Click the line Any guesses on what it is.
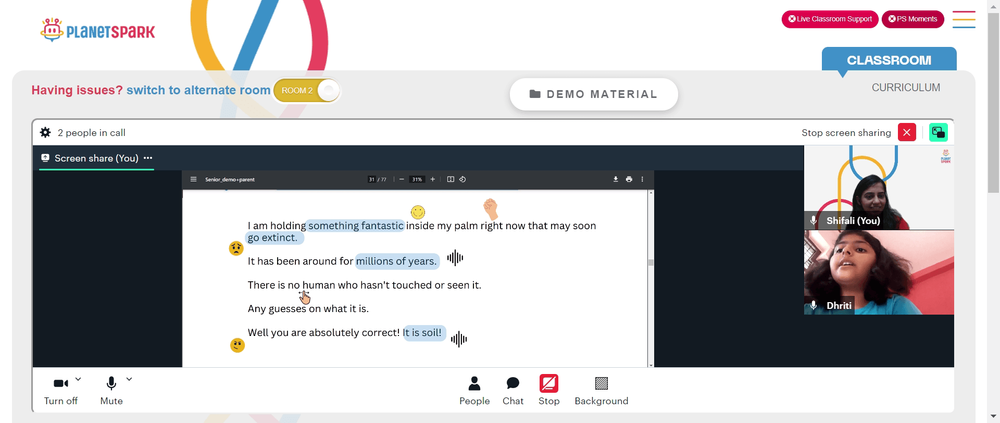Screen dimensions: 1000x423 (x=308, y=309)
